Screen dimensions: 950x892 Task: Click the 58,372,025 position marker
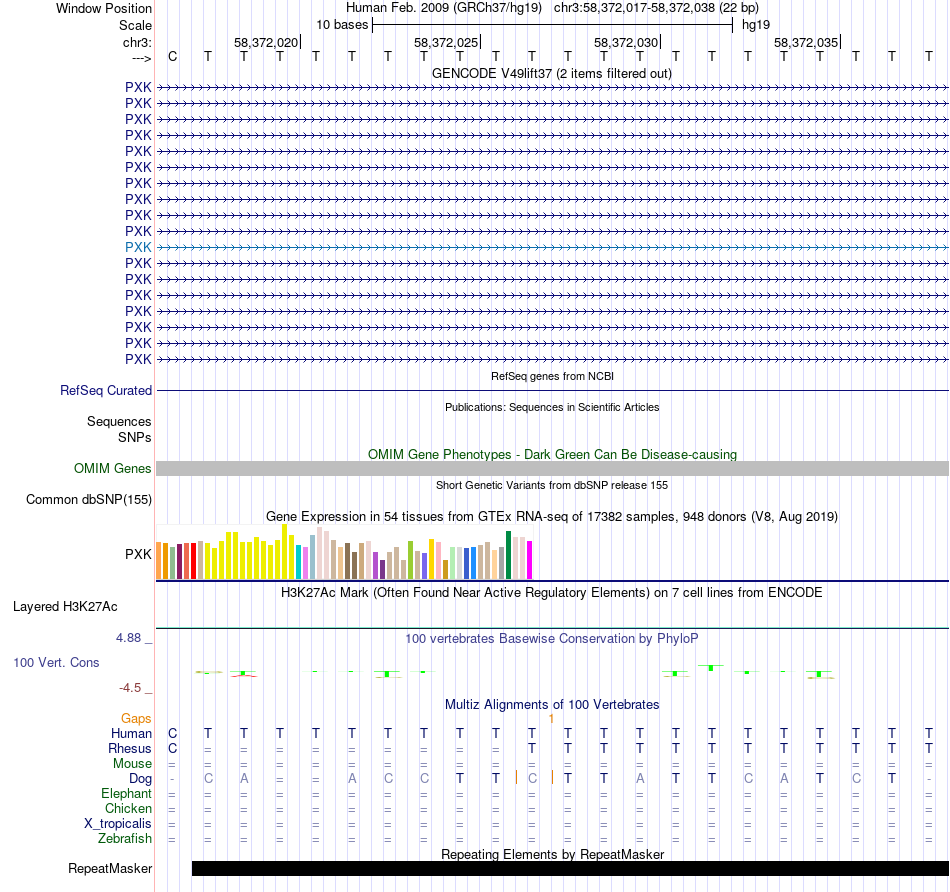446,42
